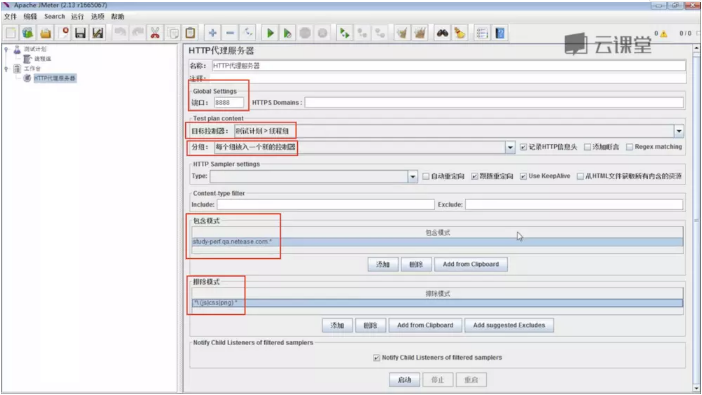Screen dimensions: 702x395
Task: Click the 名称 name input field
Action: tap(449, 66)
